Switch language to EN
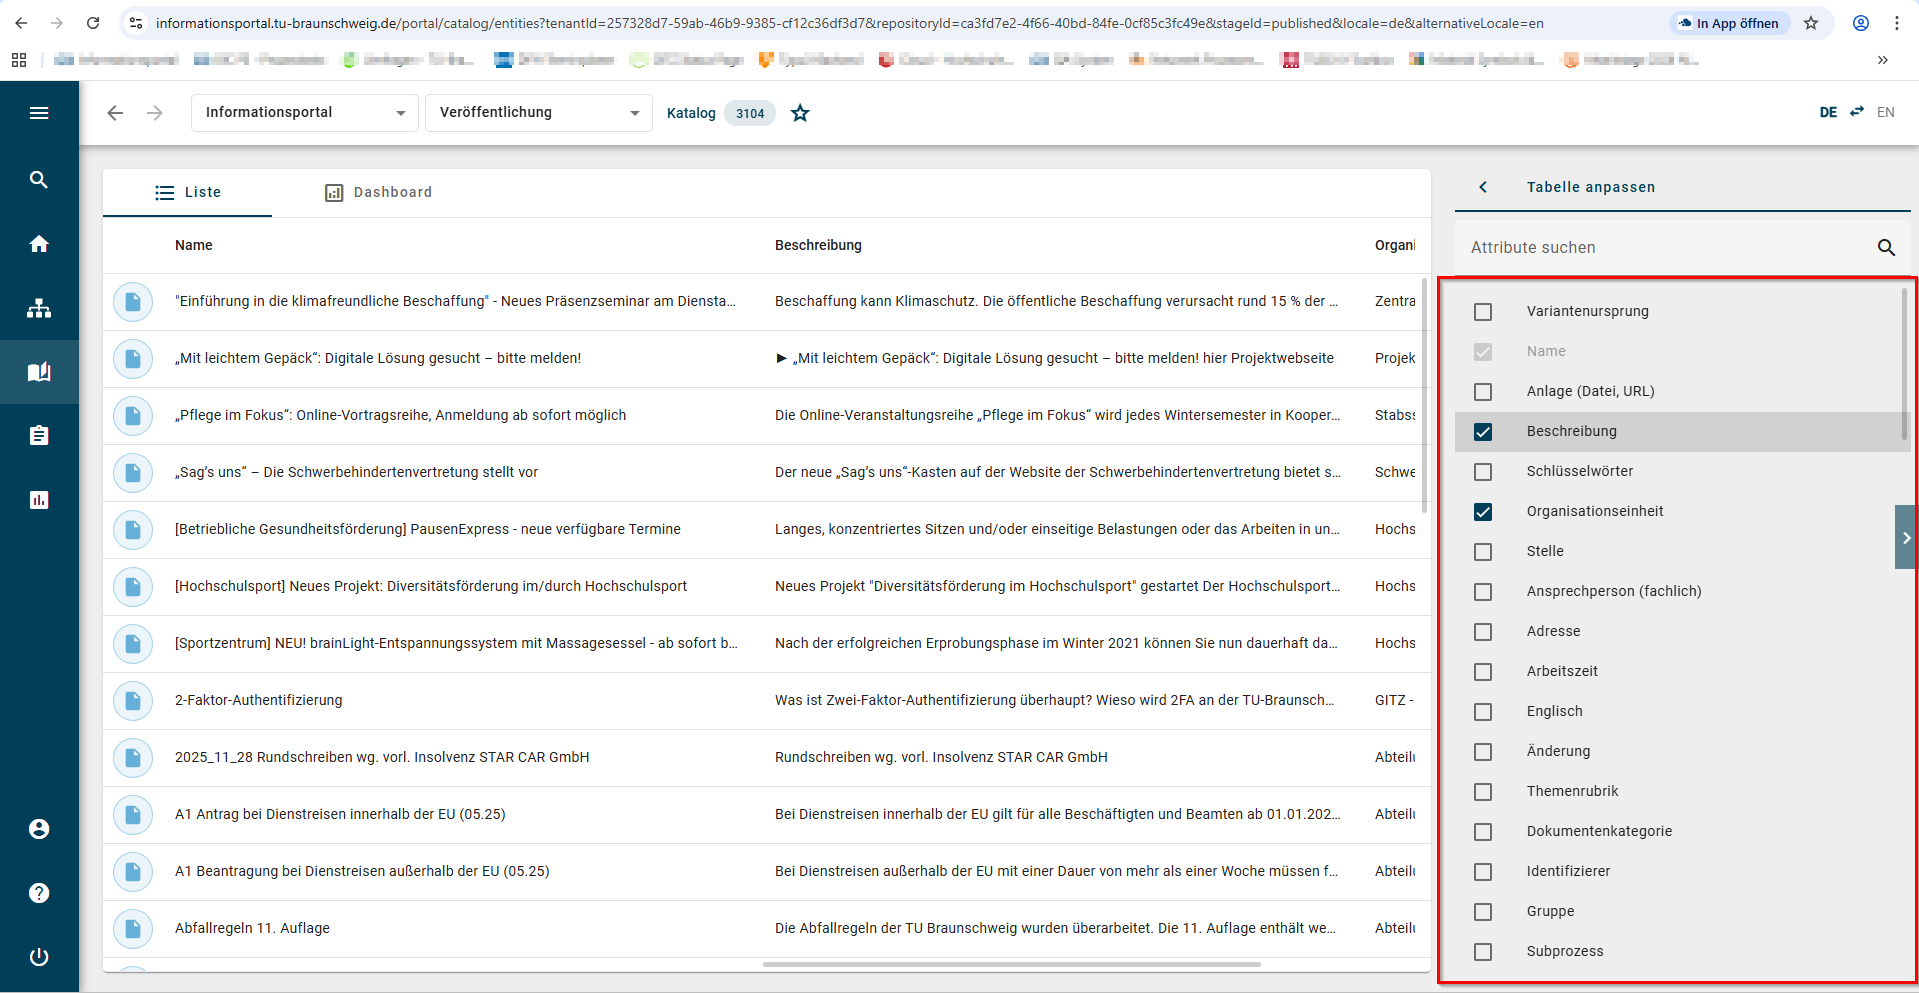The image size is (1919, 993). click(1885, 112)
